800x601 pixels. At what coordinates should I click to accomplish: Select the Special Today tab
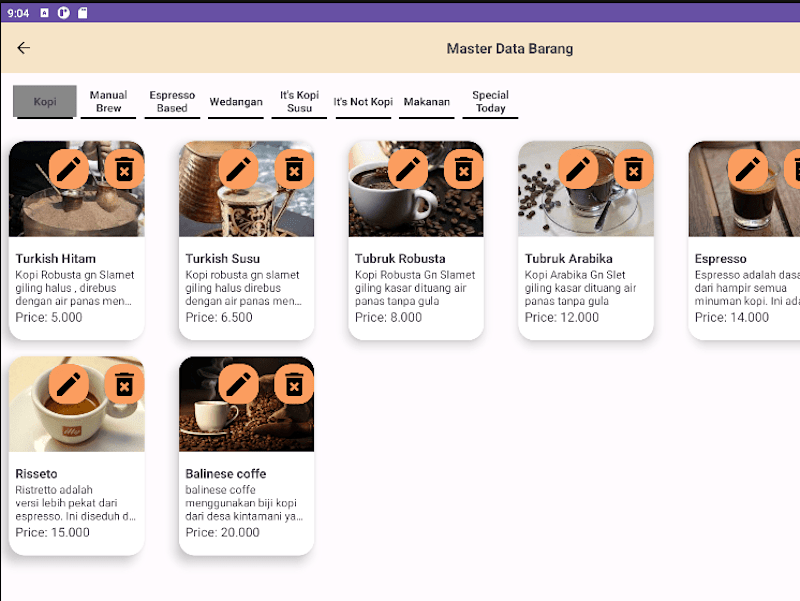click(x=490, y=102)
